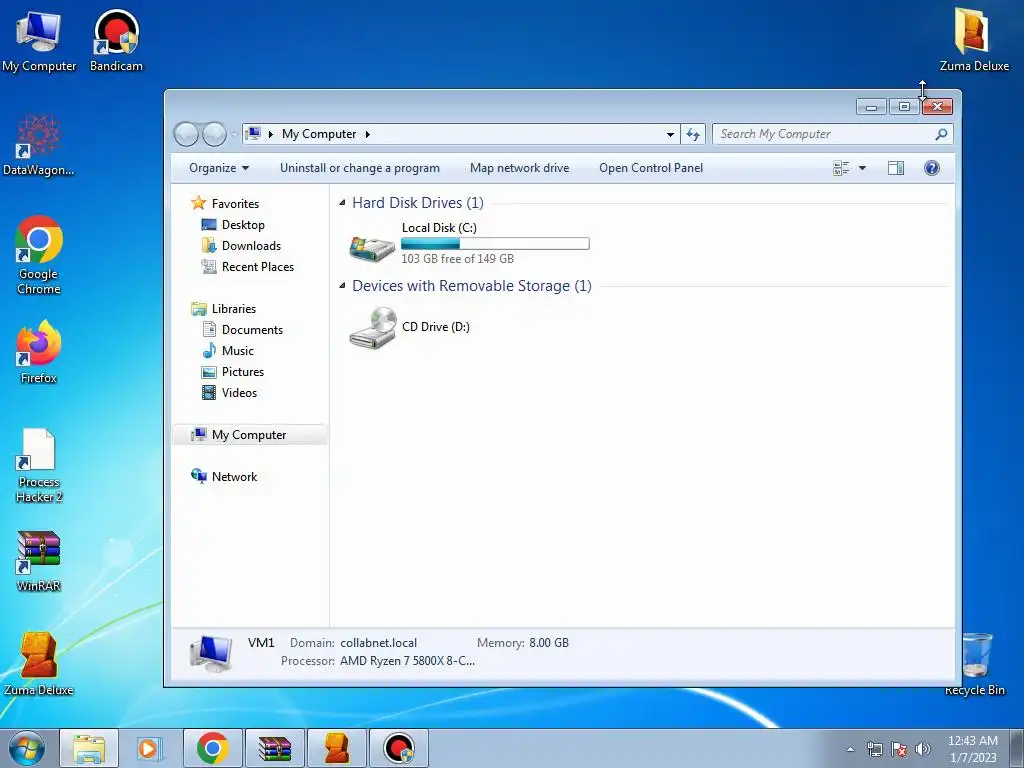Image resolution: width=1024 pixels, height=768 pixels.
Task: Click the My Computer breadcrumb segment
Action: tap(319, 134)
